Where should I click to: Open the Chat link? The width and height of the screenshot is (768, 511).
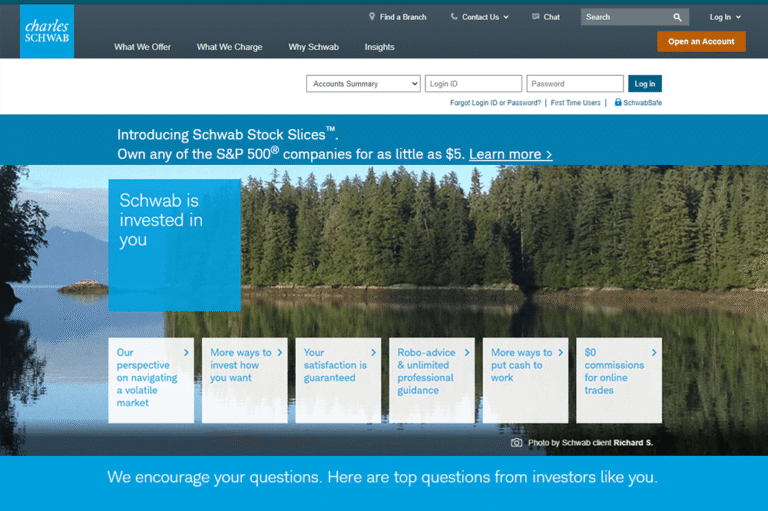[552, 17]
